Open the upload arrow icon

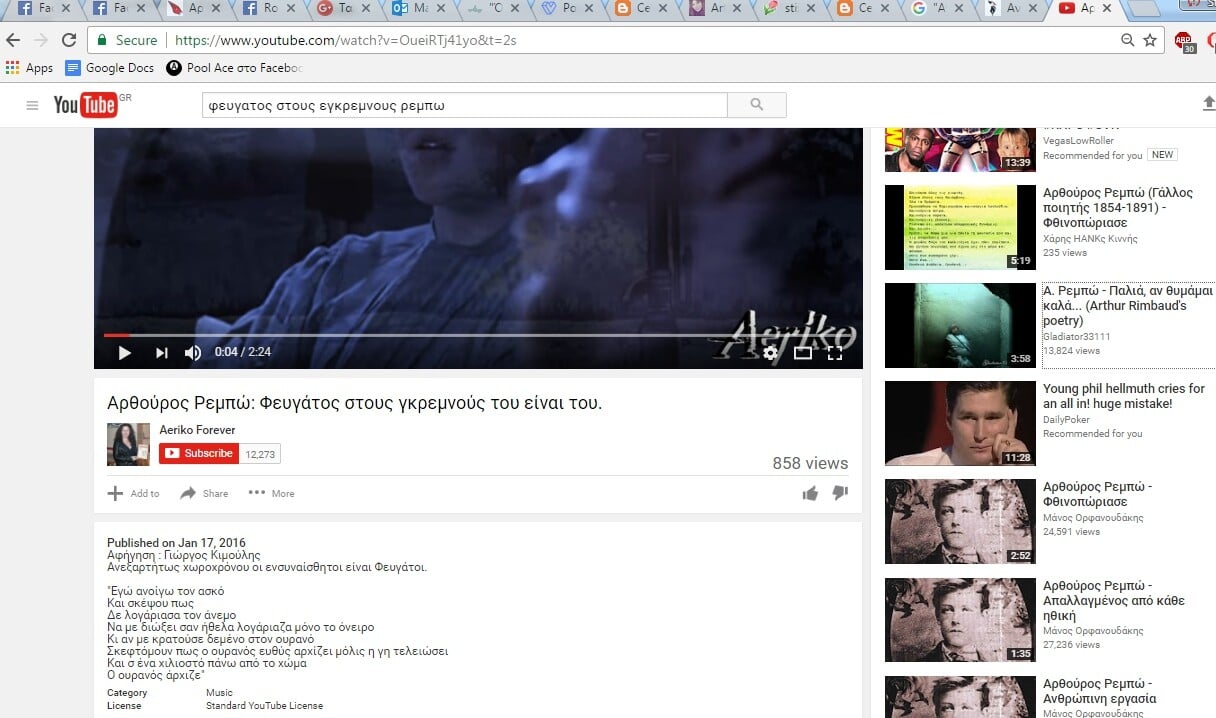tap(1207, 104)
